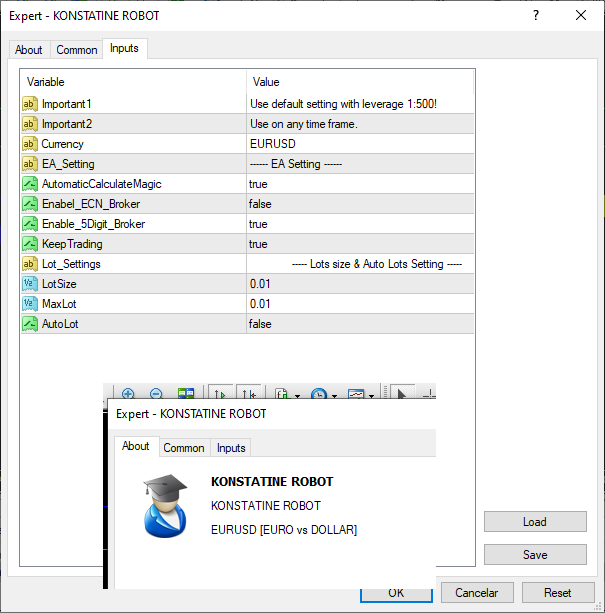Click the LotSize value field 0.01
The width and height of the screenshot is (605, 613).
click(x=360, y=284)
